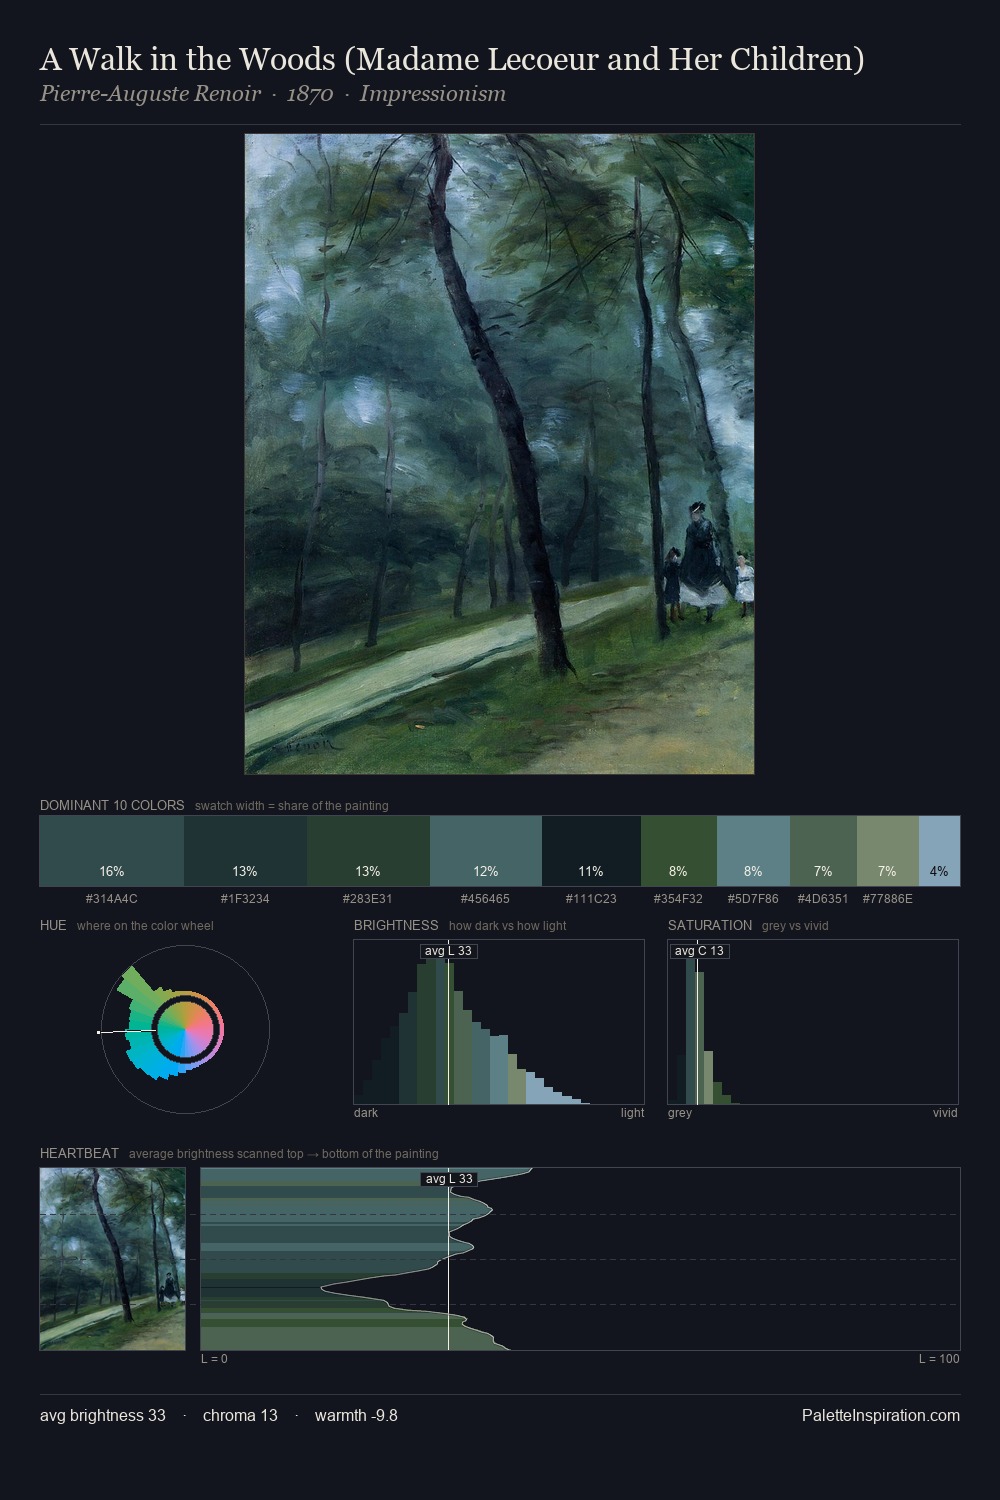Click the 4% pale blue swatch
The width and height of the screenshot is (1000, 1500).
click(939, 851)
